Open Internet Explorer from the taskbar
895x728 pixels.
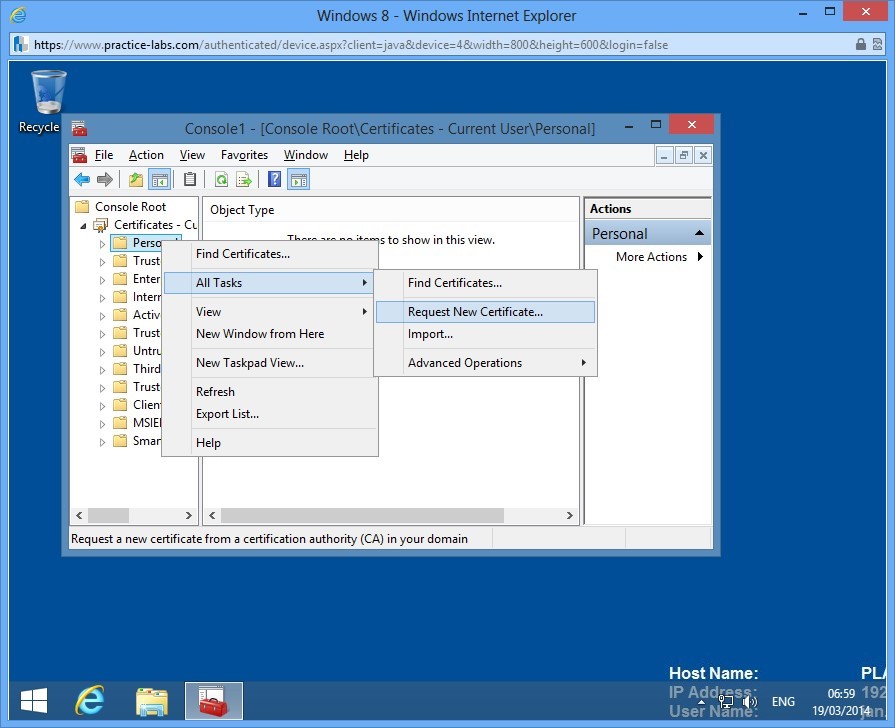click(x=89, y=701)
